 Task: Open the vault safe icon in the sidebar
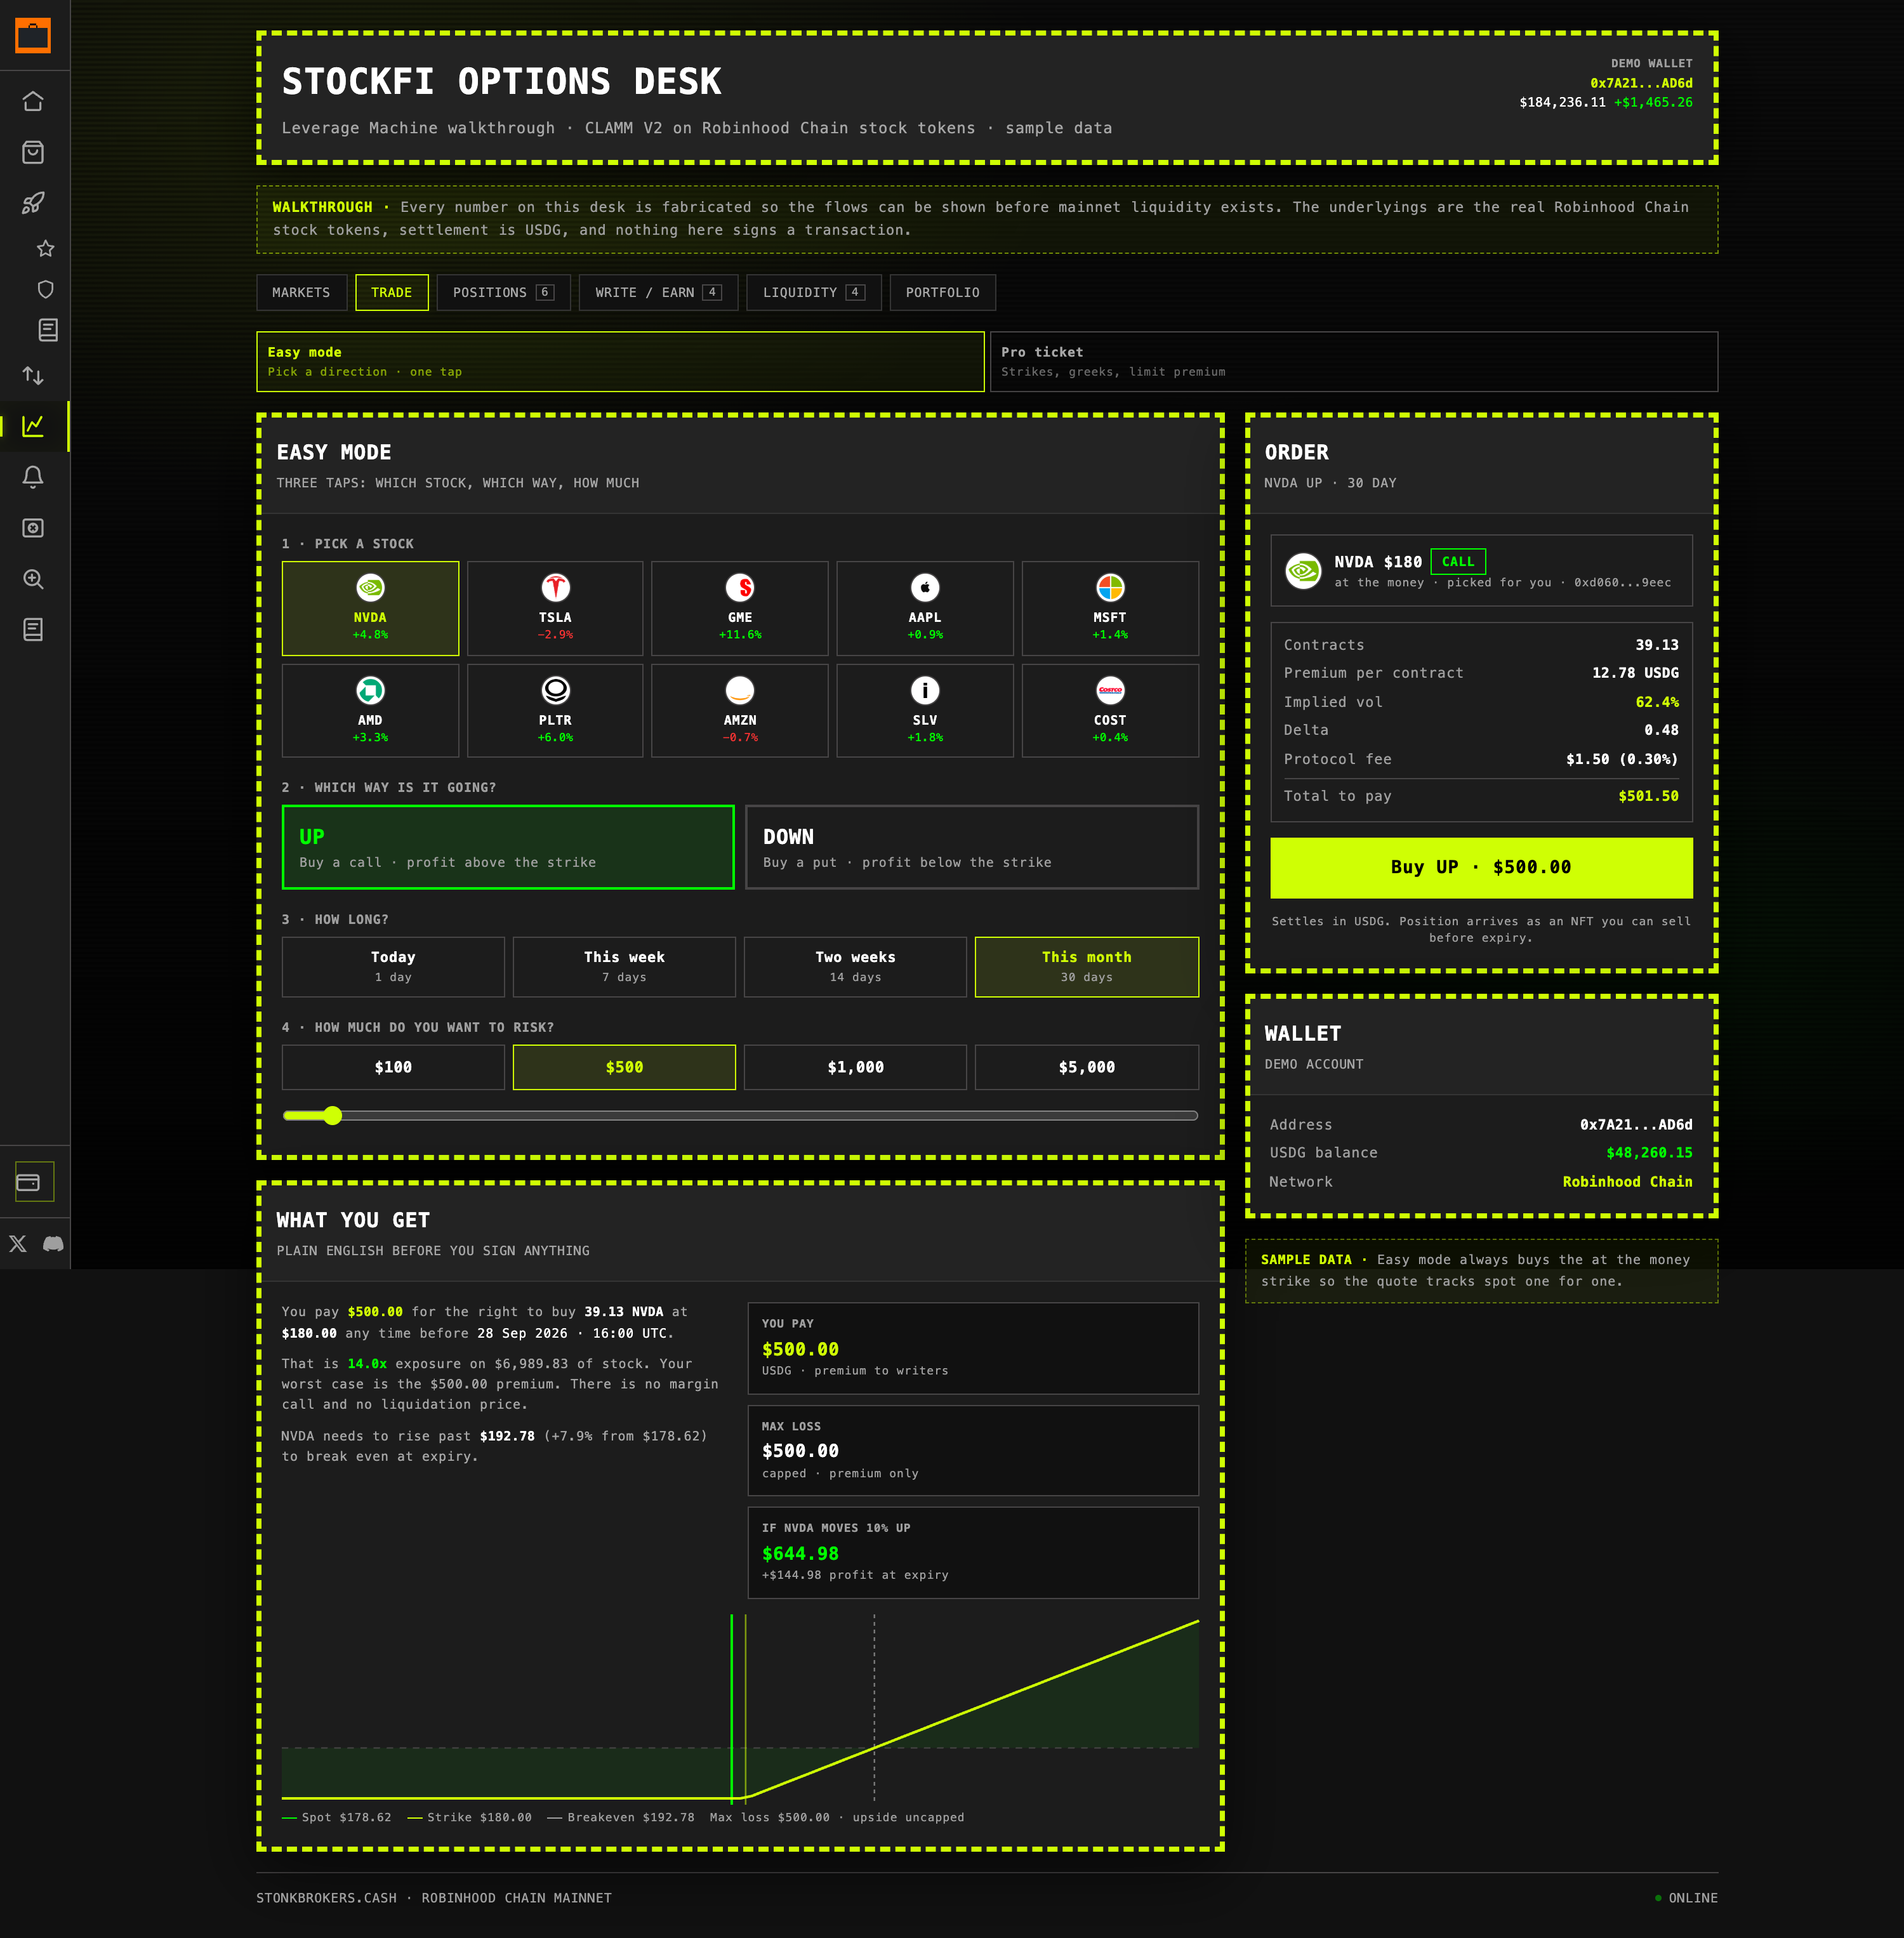coord(33,528)
